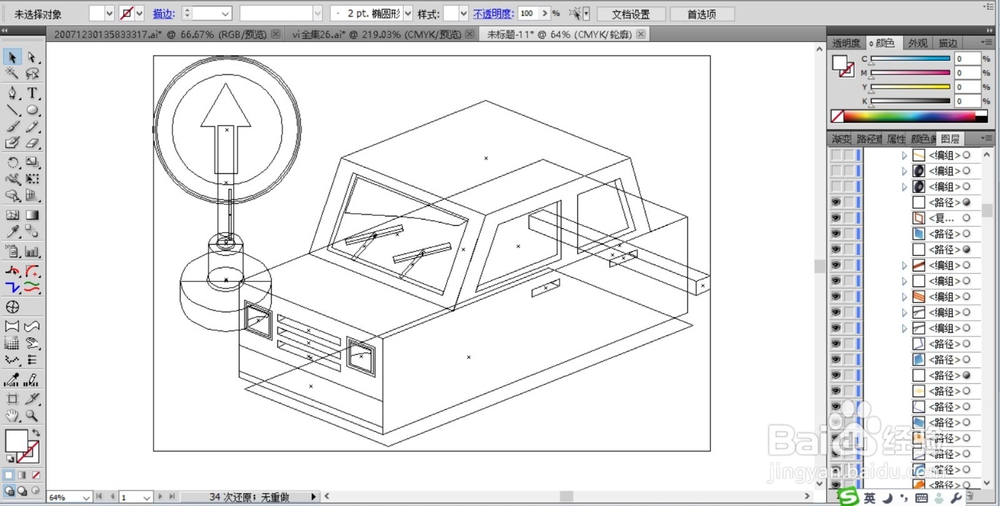Close the 未标题-11 document tab

[x=641, y=34]
